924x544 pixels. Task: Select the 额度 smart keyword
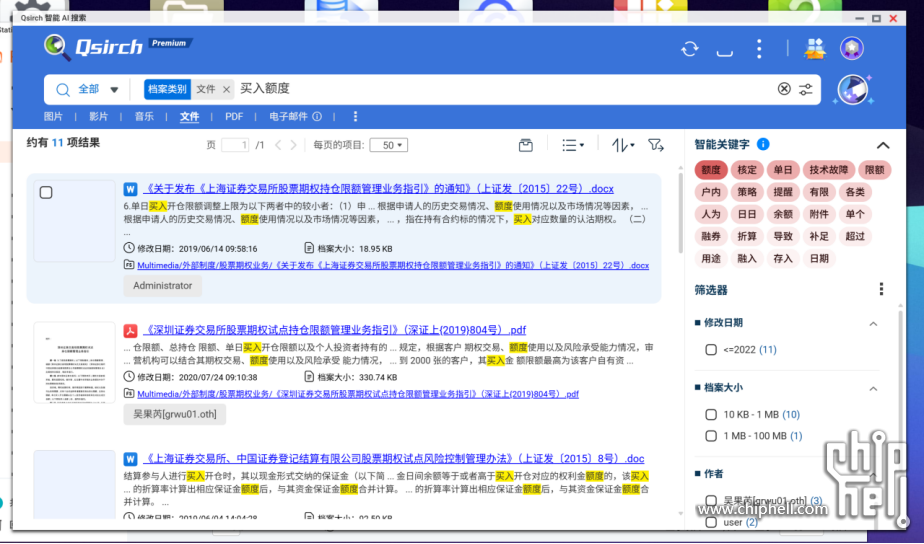pos(711,170)
